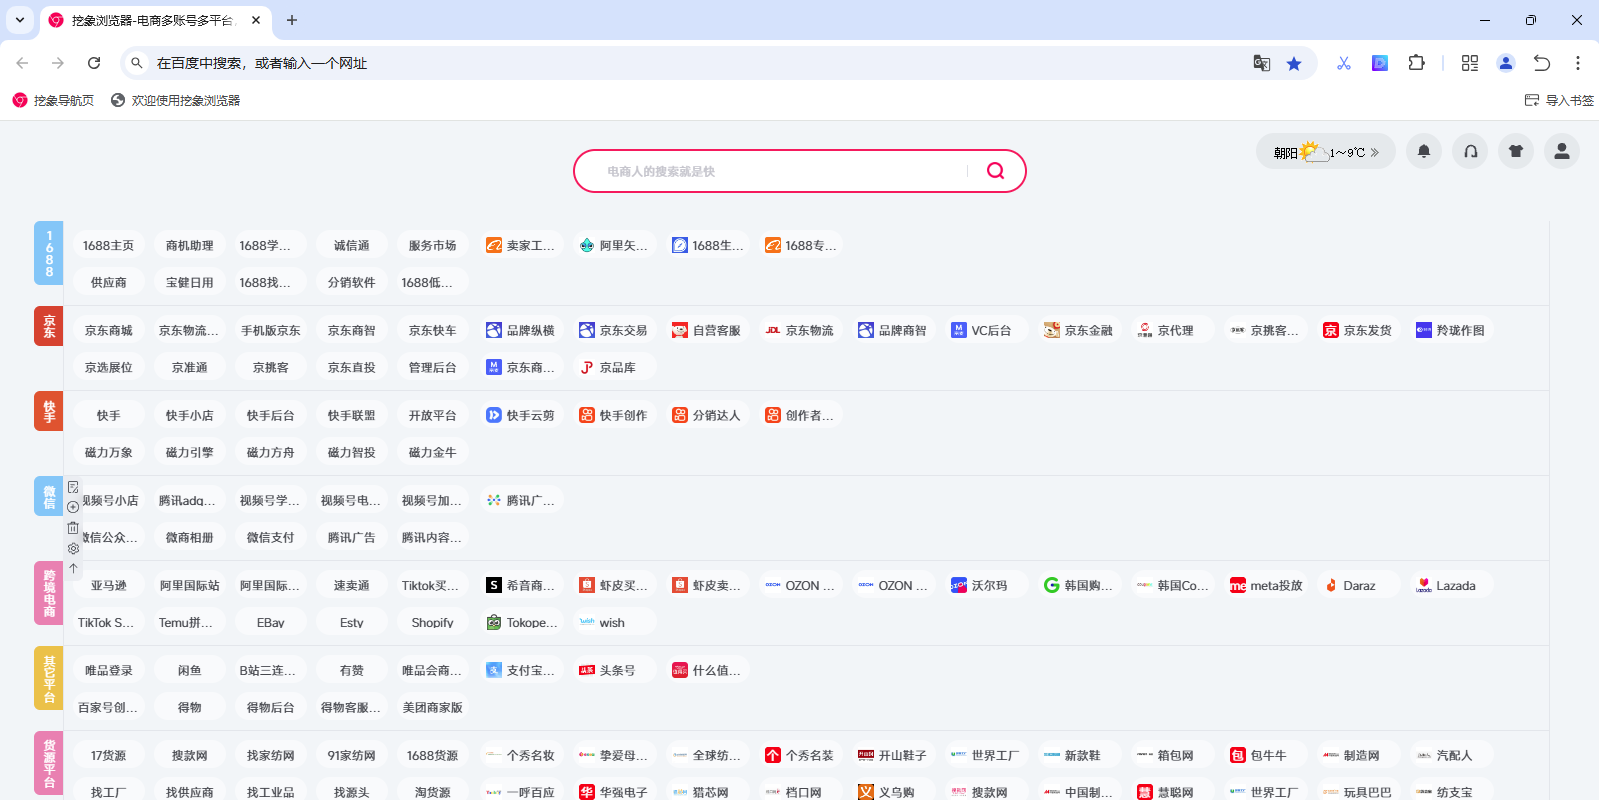Open the 1688主页 link

pos(108,245)
